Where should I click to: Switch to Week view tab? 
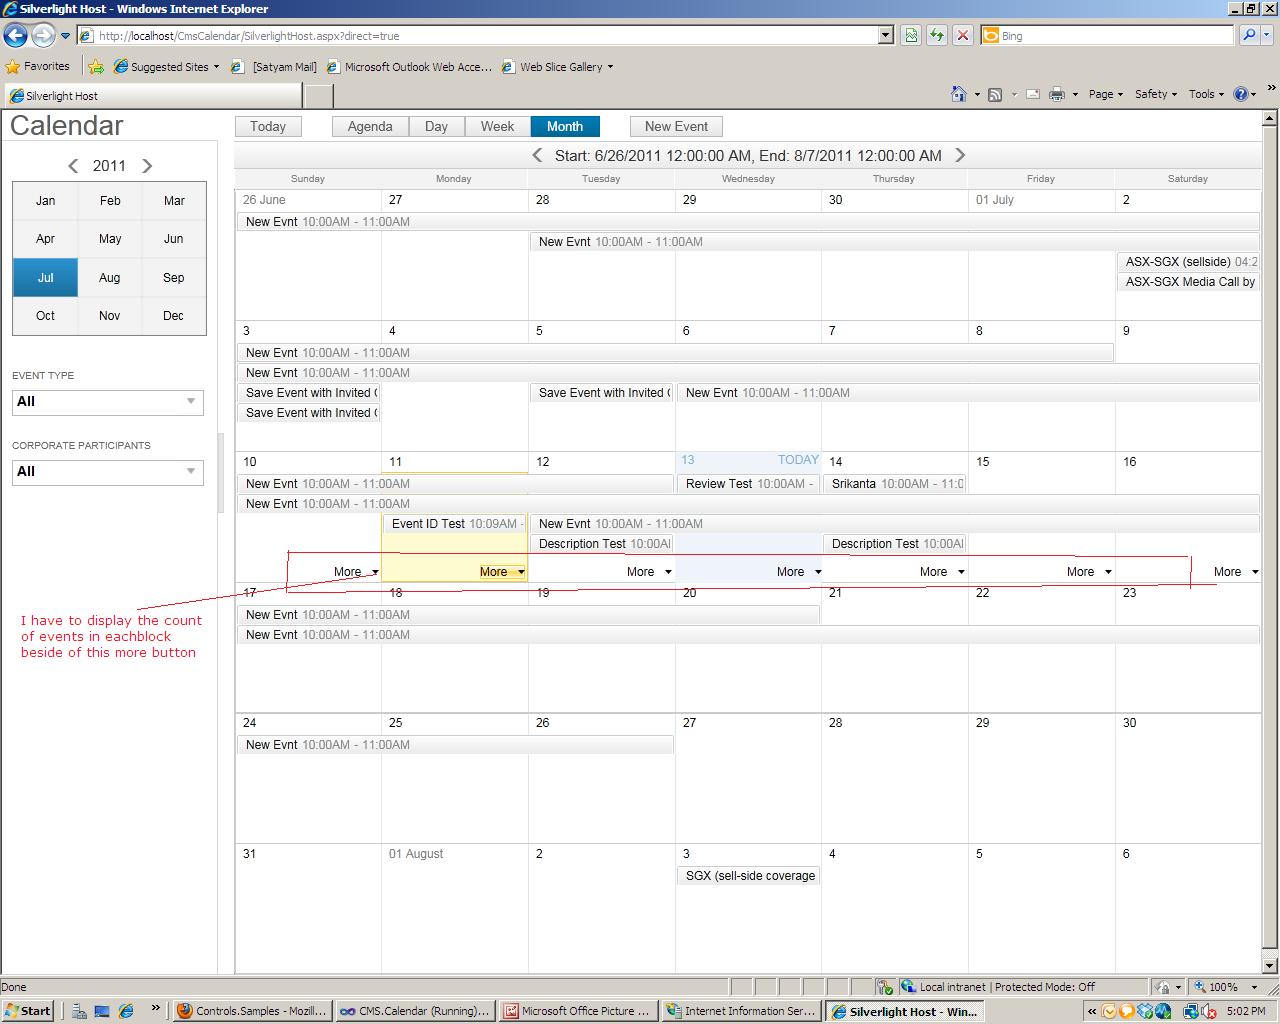point(497,126)
